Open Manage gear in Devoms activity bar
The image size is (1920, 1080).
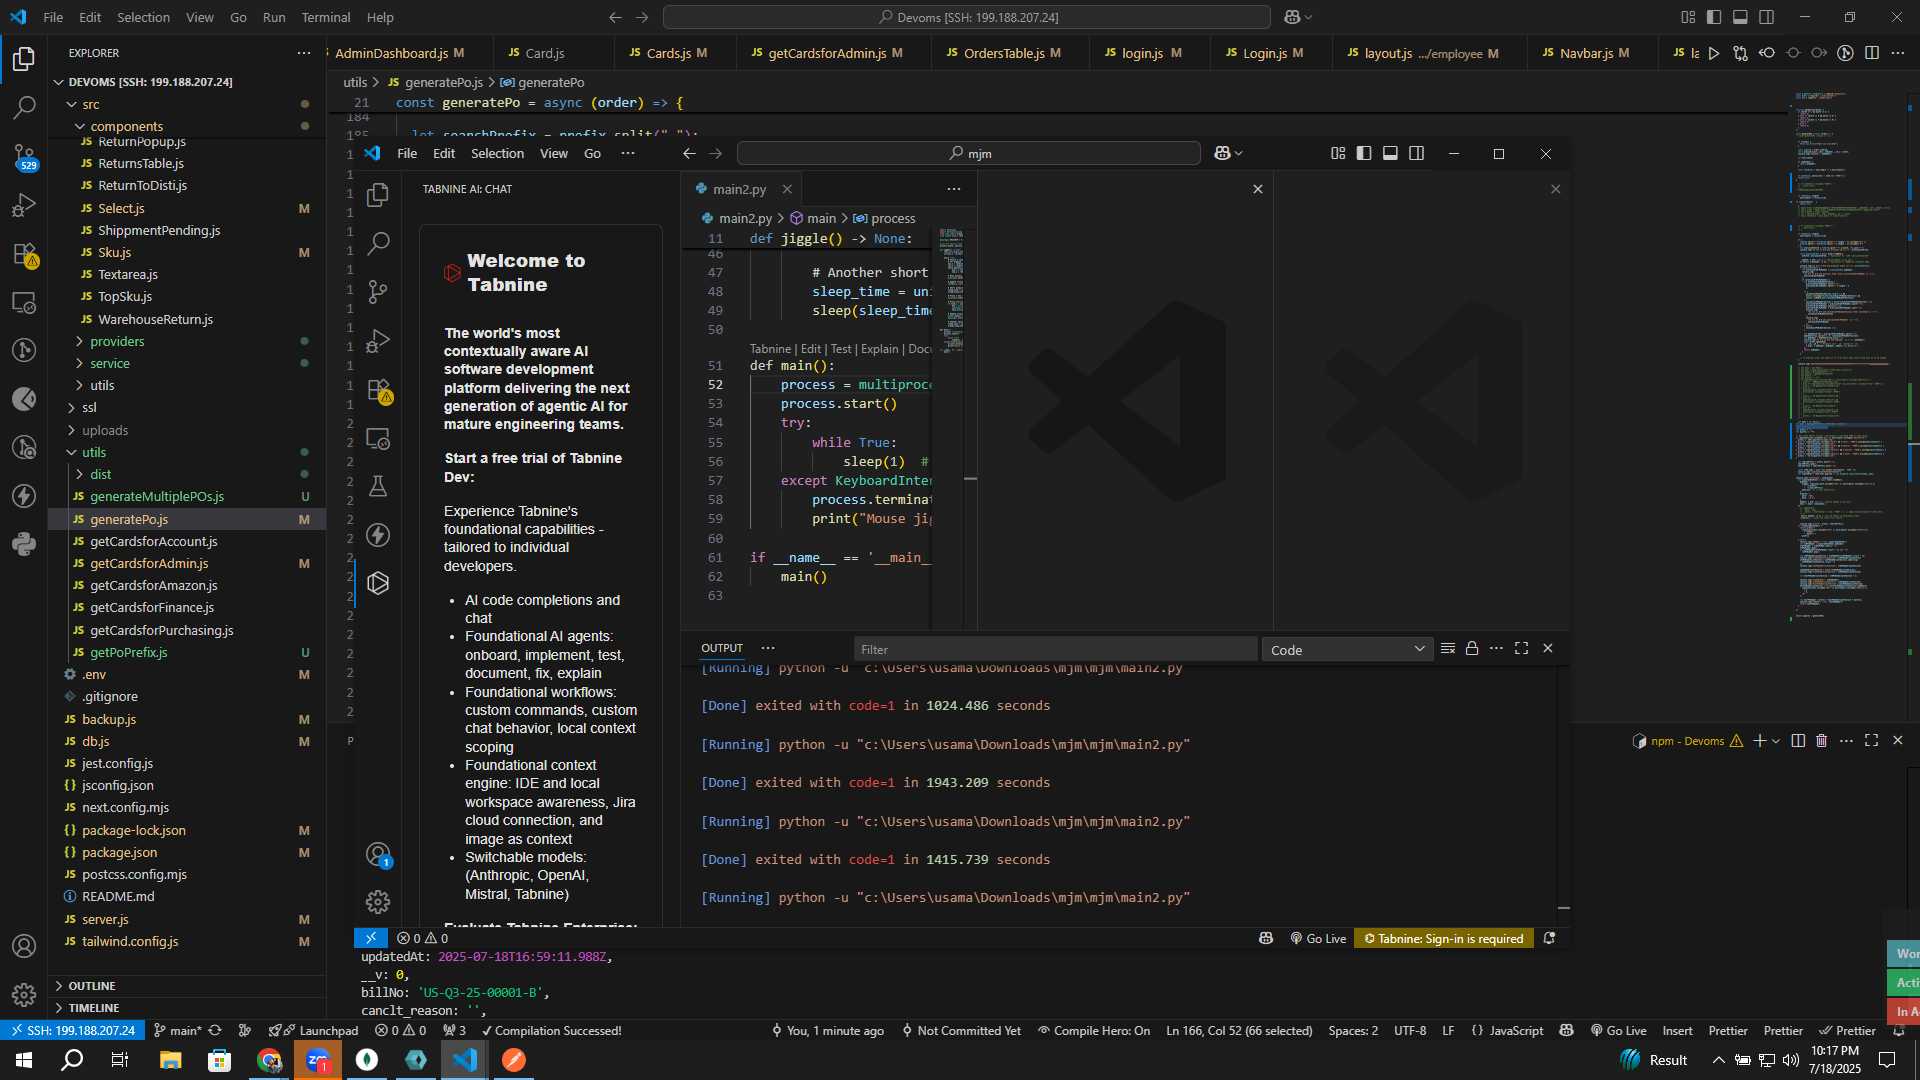point(24,994)
